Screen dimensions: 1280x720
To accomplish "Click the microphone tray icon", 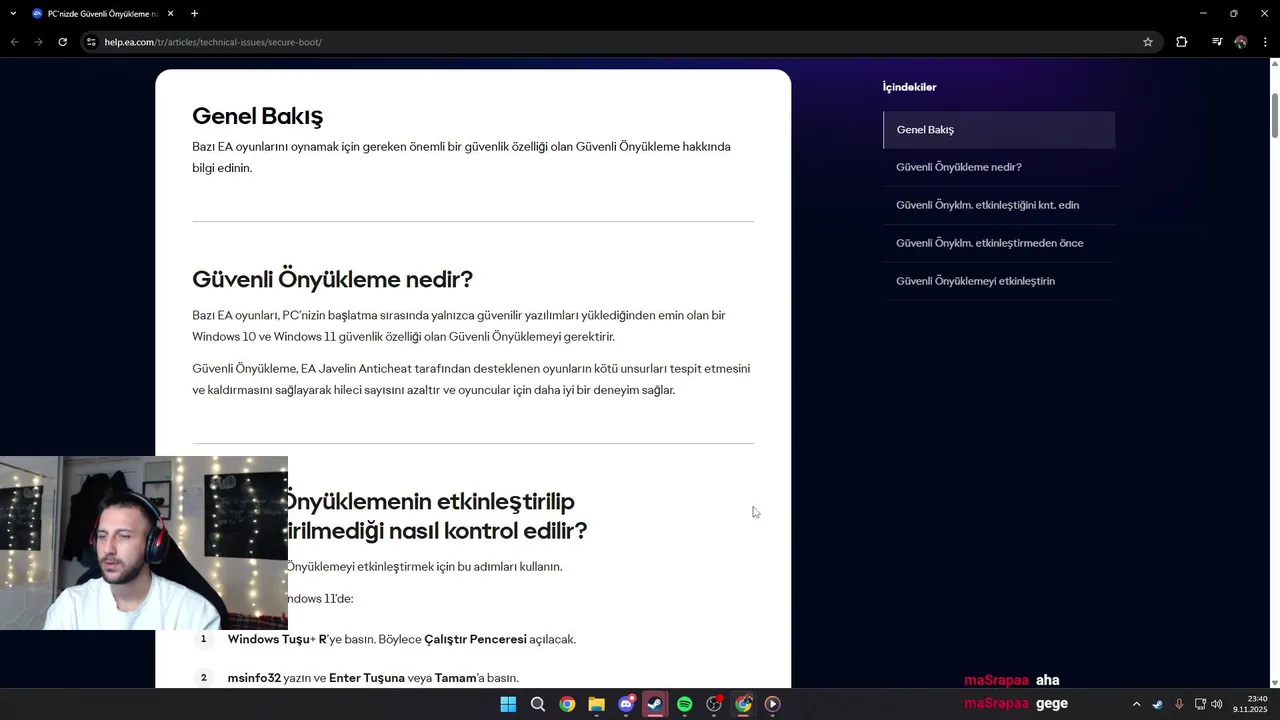I will [1179, 704].
